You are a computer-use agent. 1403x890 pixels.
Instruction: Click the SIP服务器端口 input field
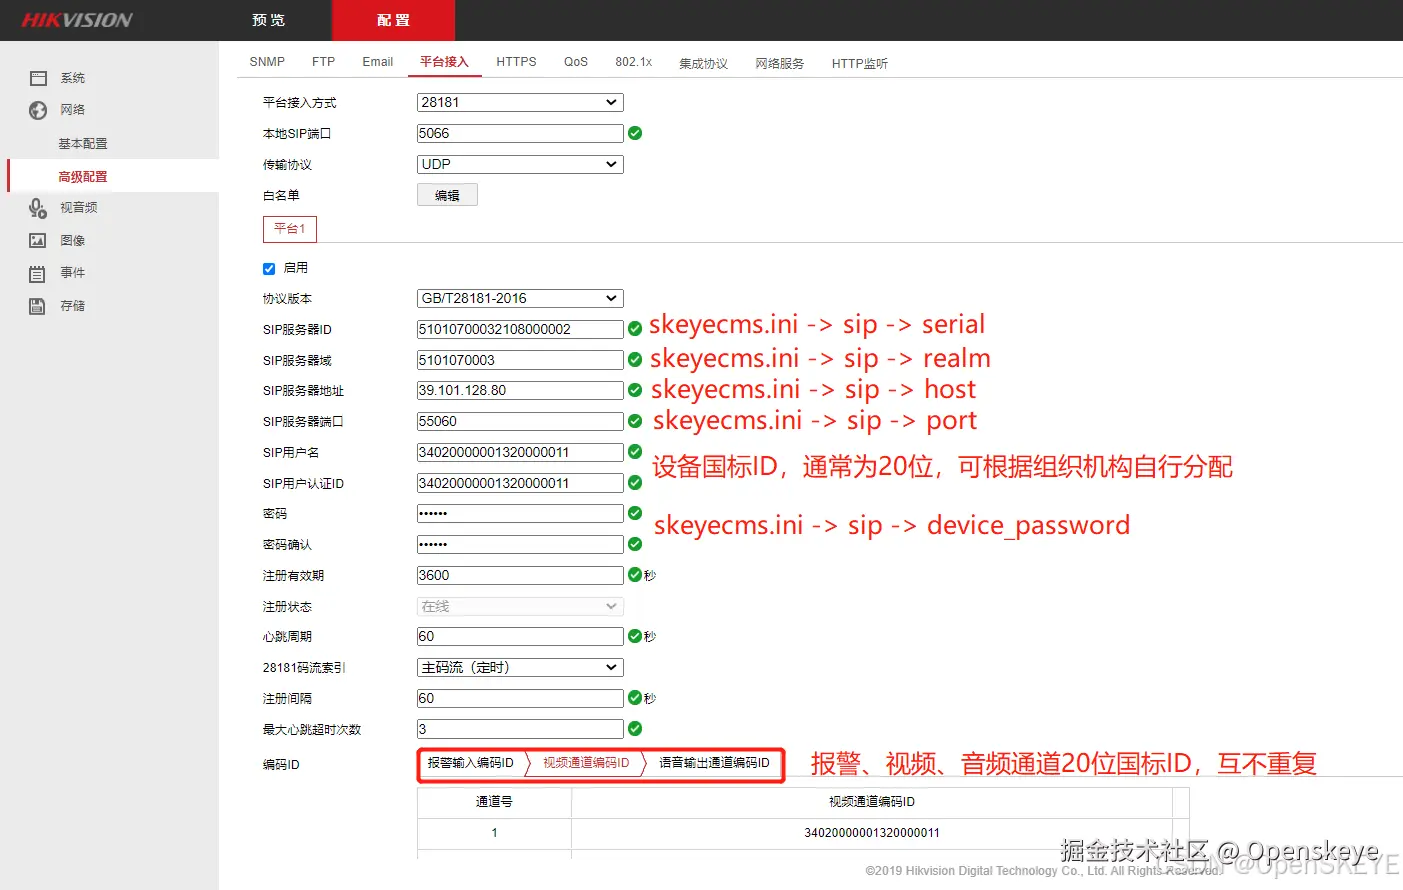pyautogui.click(x=520, y=421)
